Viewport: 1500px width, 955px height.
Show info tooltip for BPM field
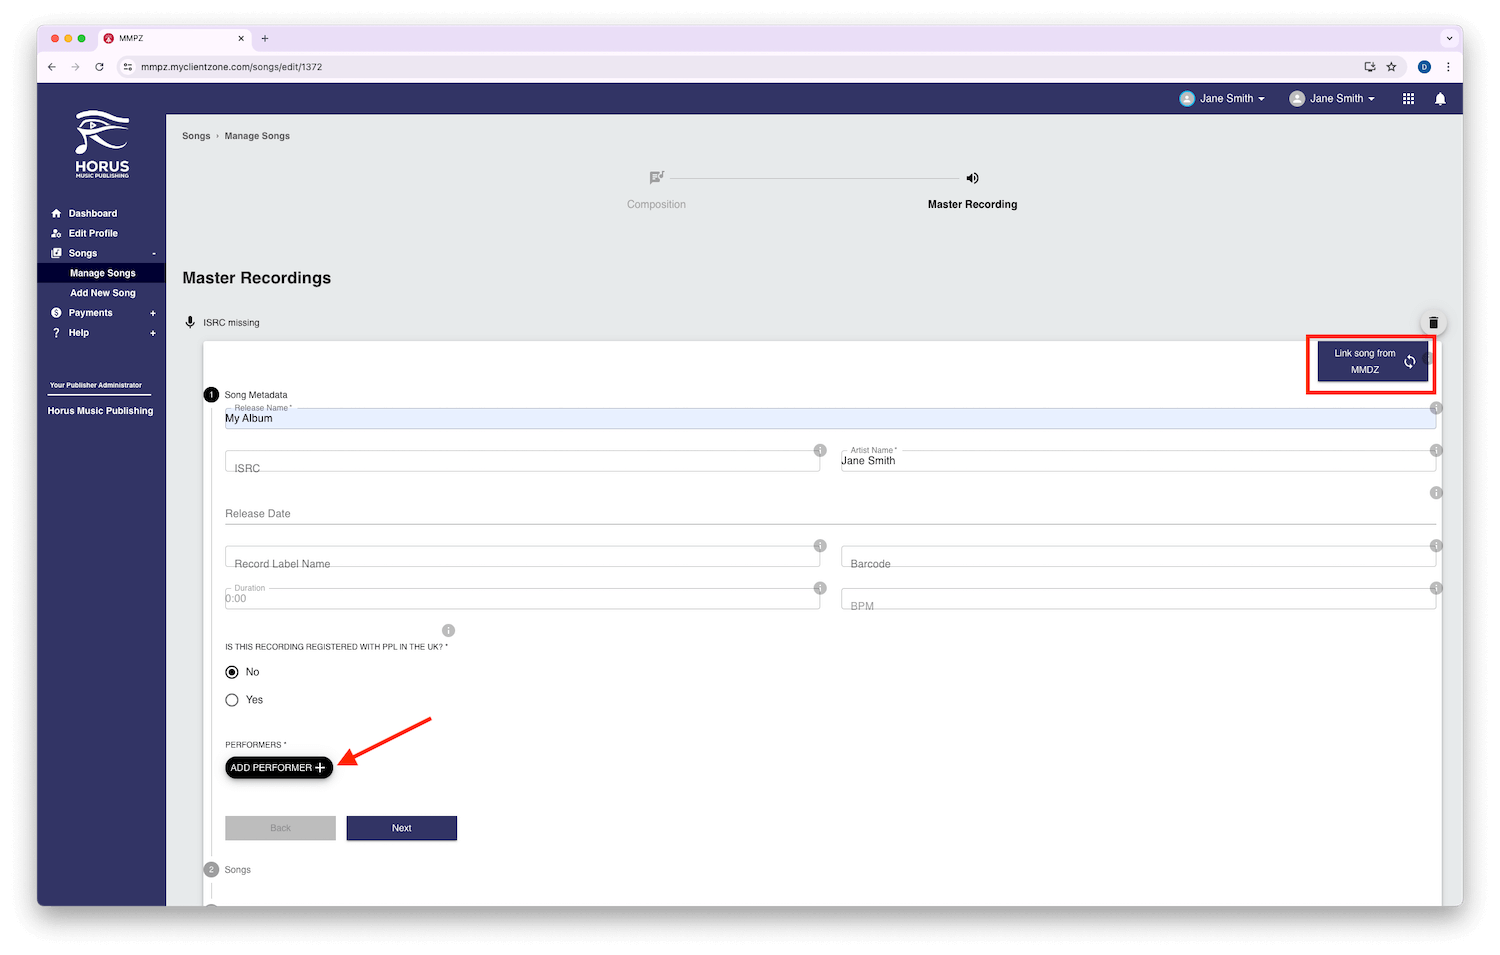[1436, 588]
